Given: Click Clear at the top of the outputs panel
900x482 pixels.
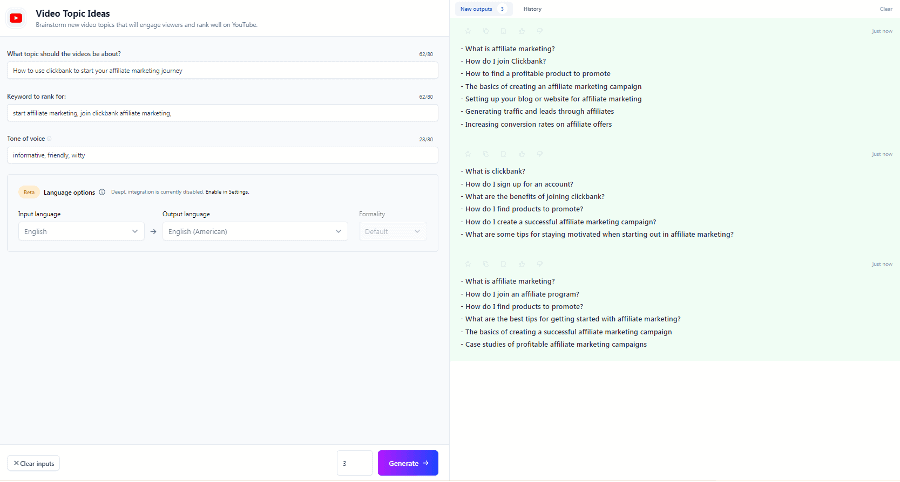Looking at the screenshot, I should click(x=886, y=9).
